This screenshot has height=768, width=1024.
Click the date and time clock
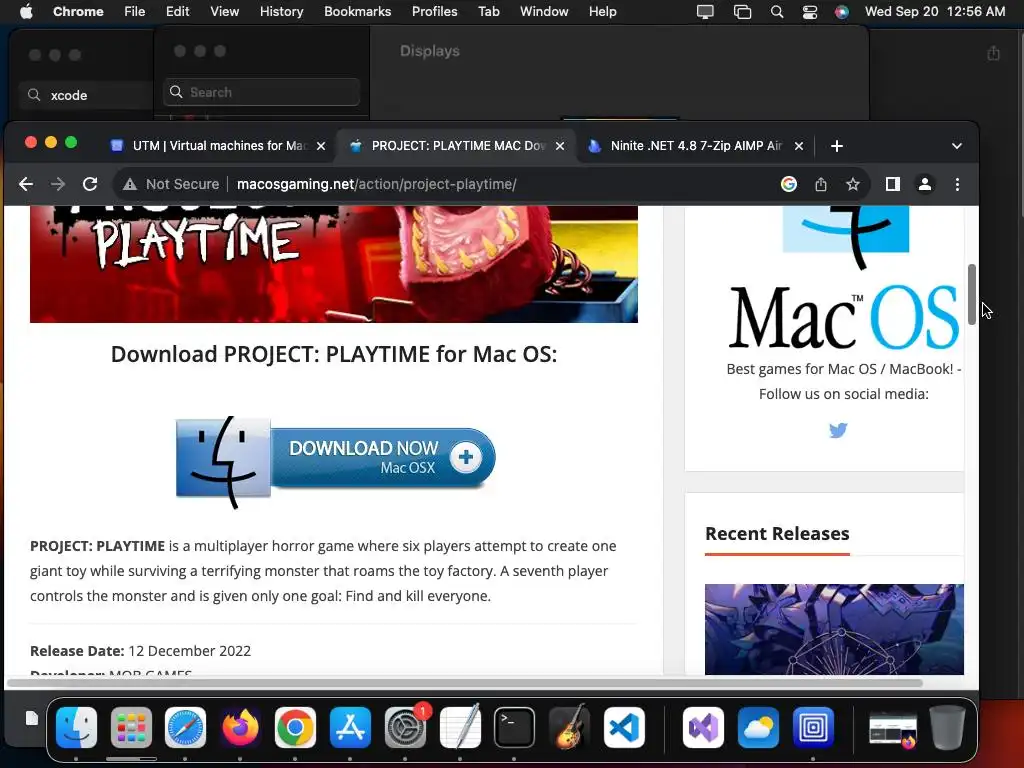click(x=935, y=12)
